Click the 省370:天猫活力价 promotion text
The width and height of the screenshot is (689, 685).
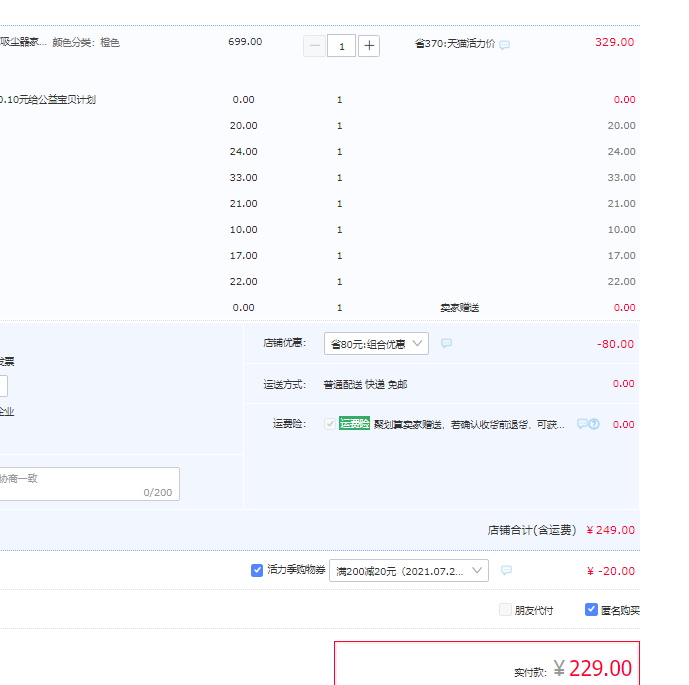pos(455,43)
